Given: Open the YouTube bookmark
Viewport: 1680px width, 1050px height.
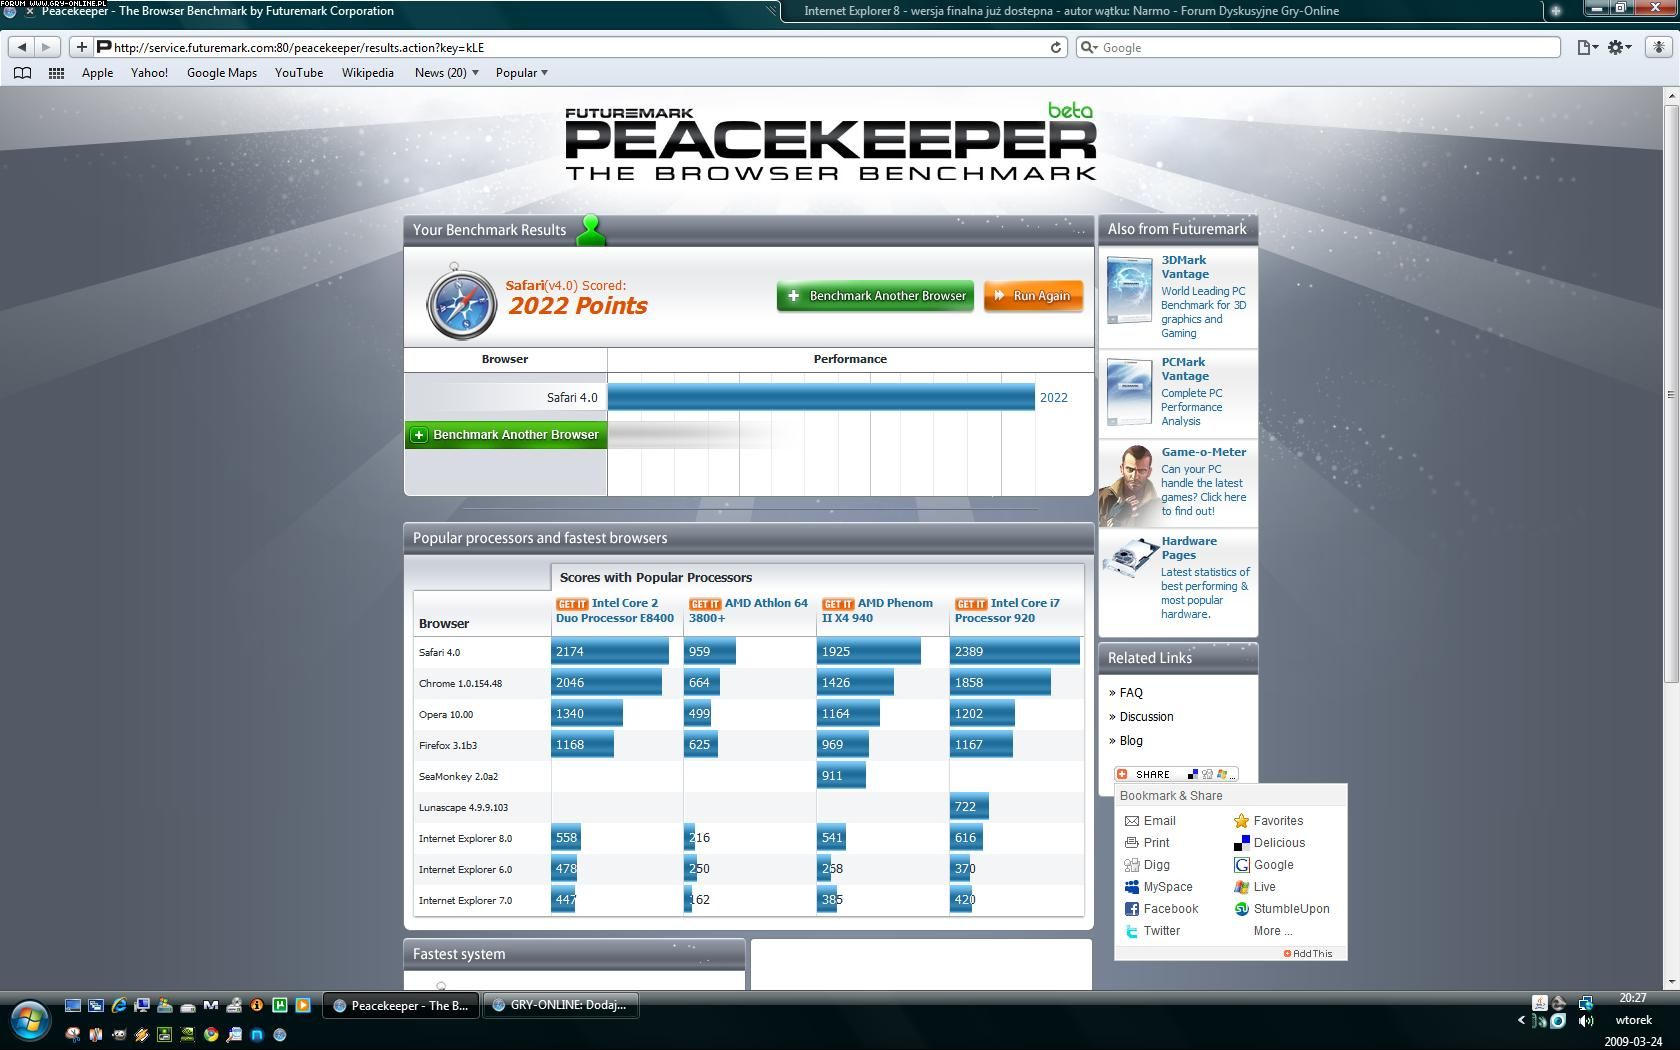Looking at the screenshot, I should tap(299, 73).
